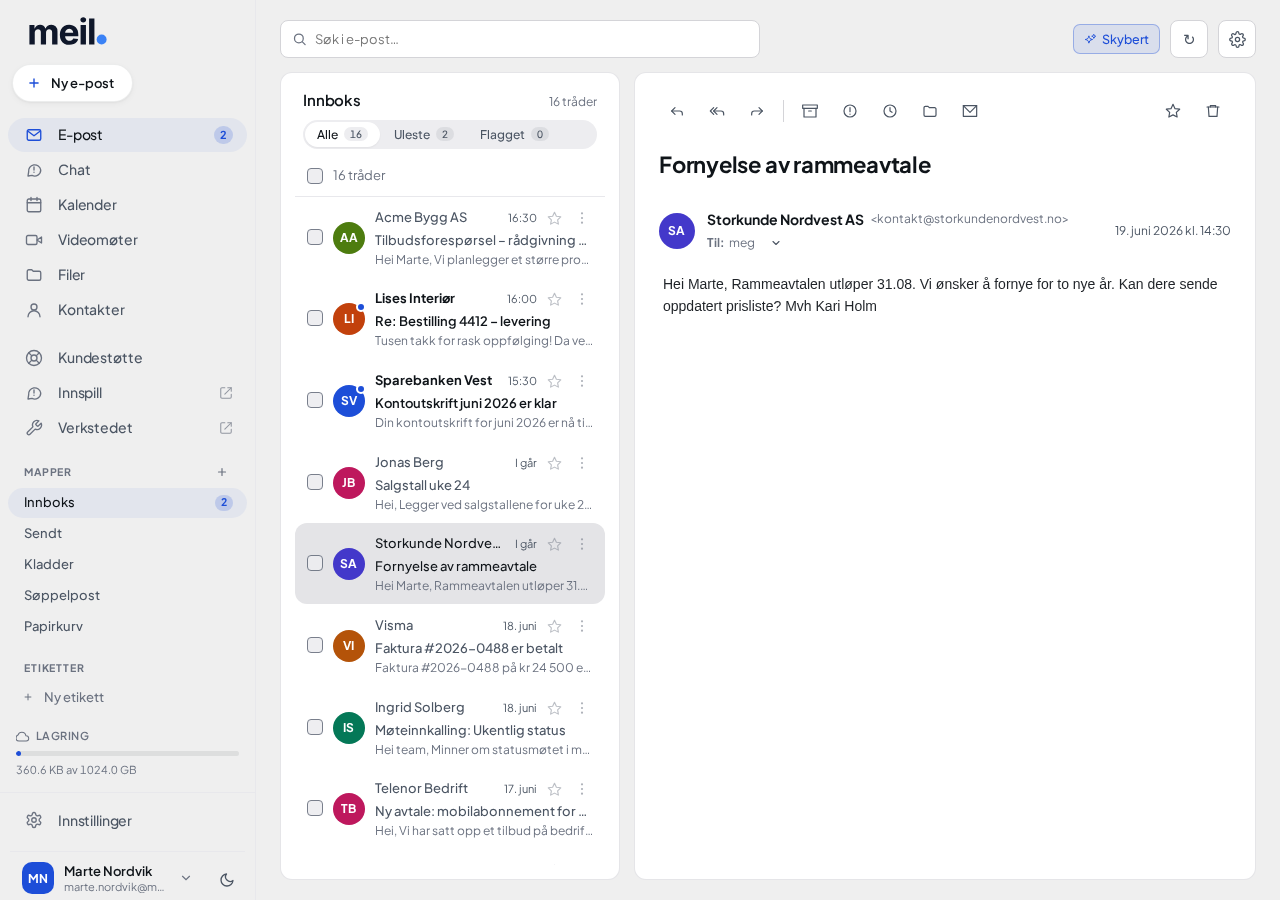Open more options for Jonas Berg email
The height and width of the screenshot is (900, 1280).
click(x=582, y=463)
